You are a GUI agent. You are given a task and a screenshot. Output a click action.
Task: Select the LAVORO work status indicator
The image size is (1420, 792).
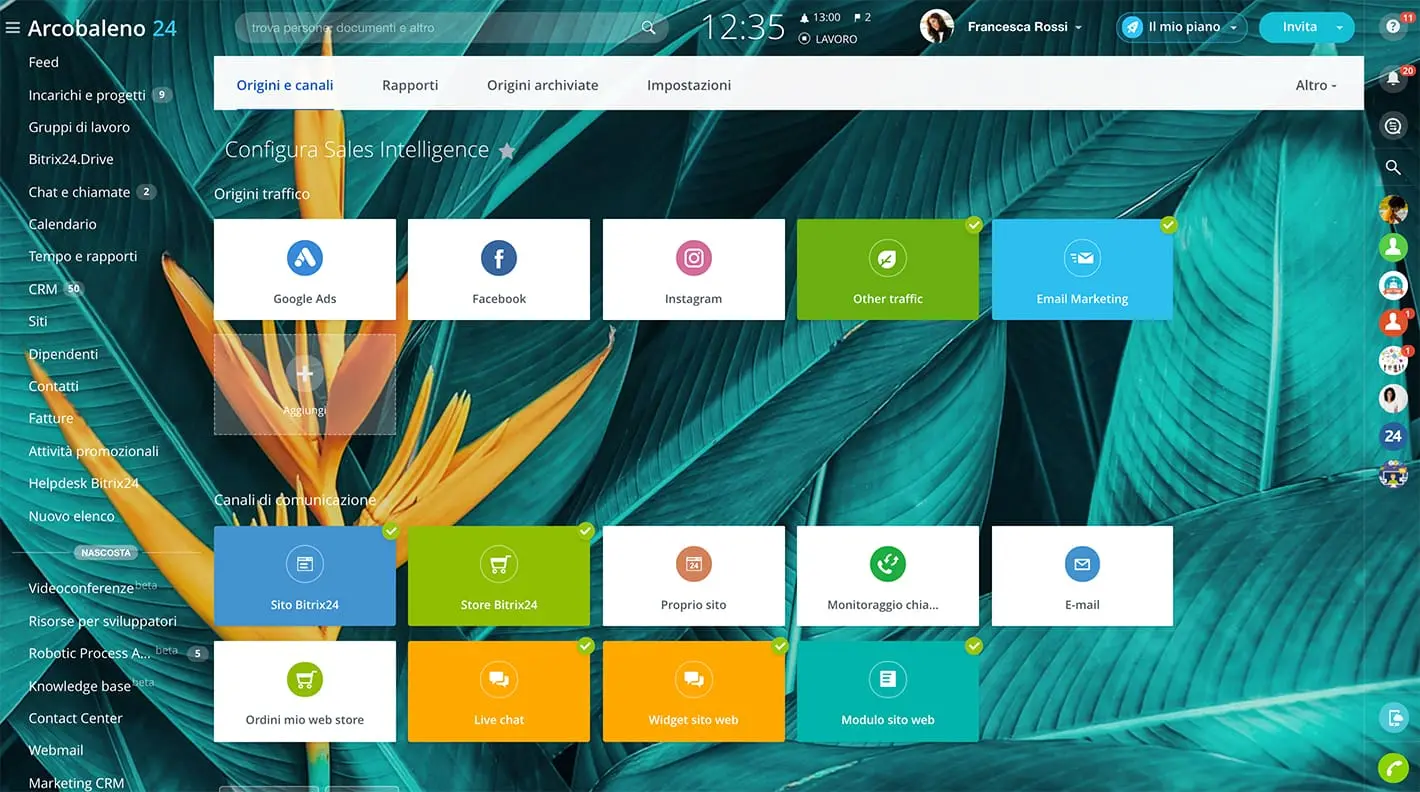tap(828, 39)
